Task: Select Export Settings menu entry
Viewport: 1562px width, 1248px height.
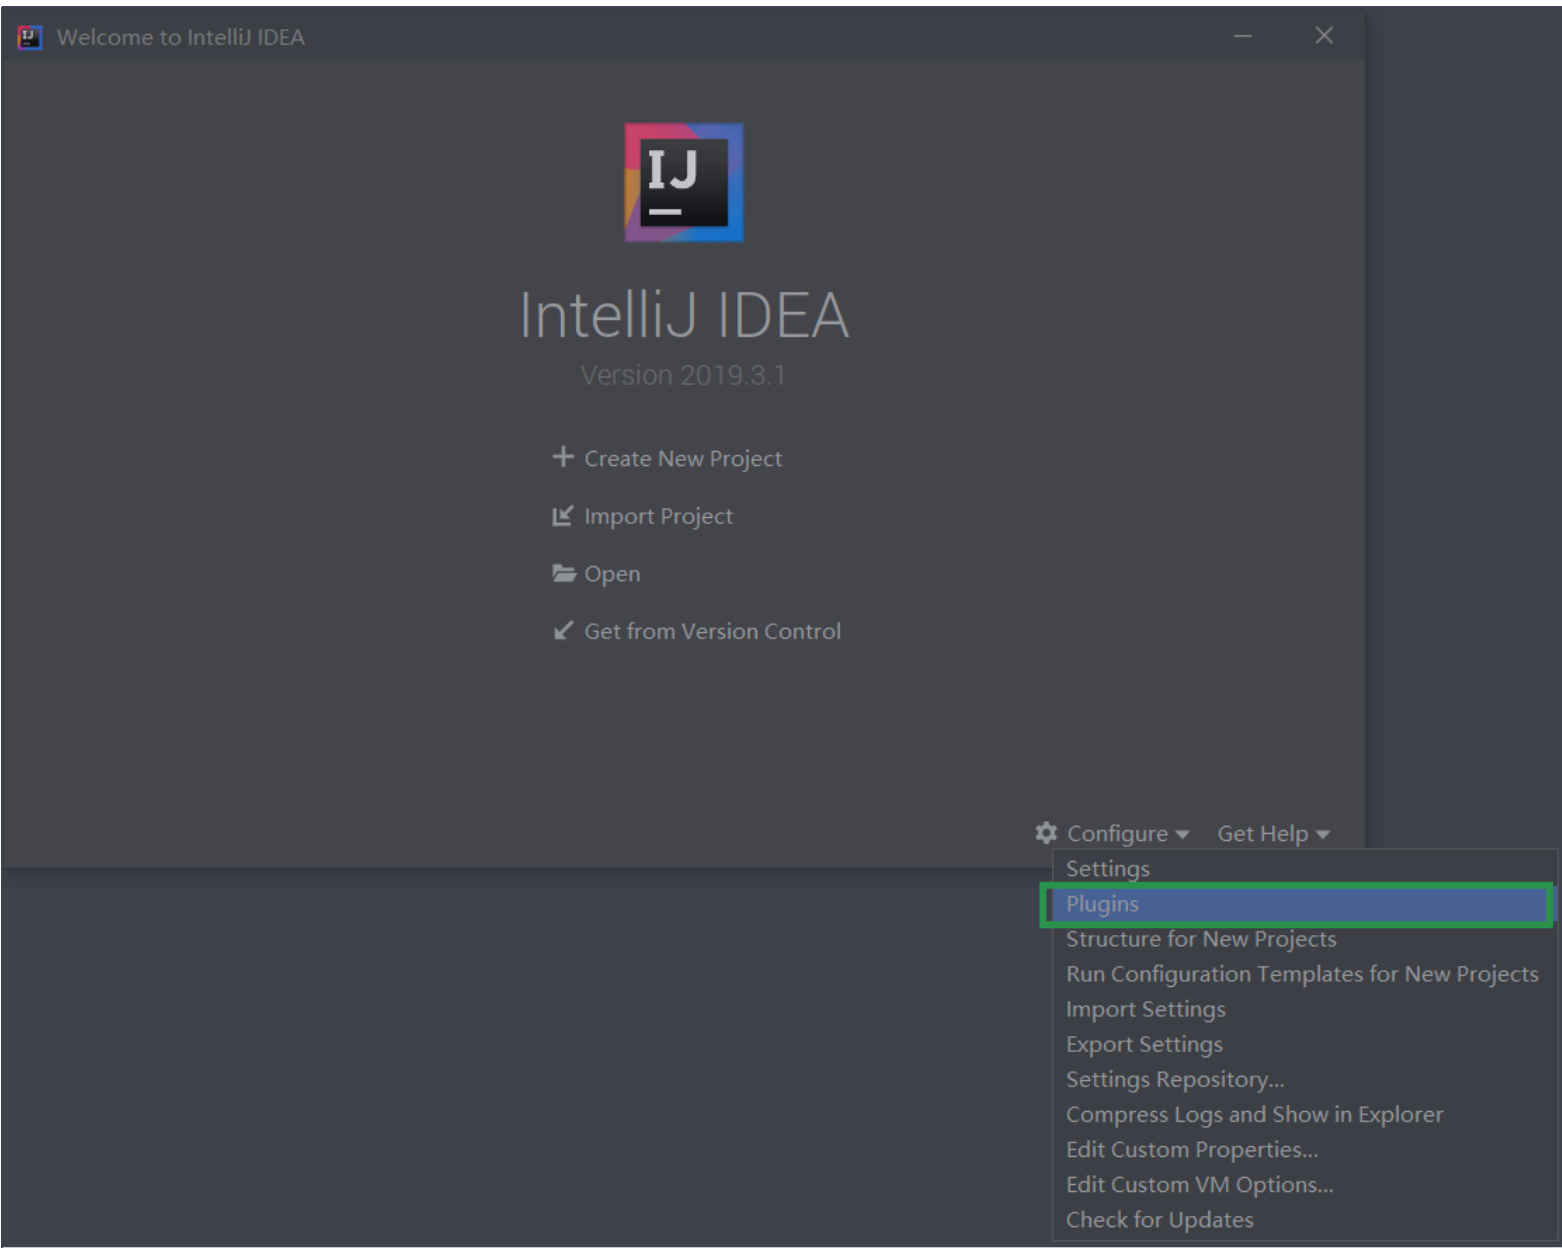Action: click(1304, 1044)
